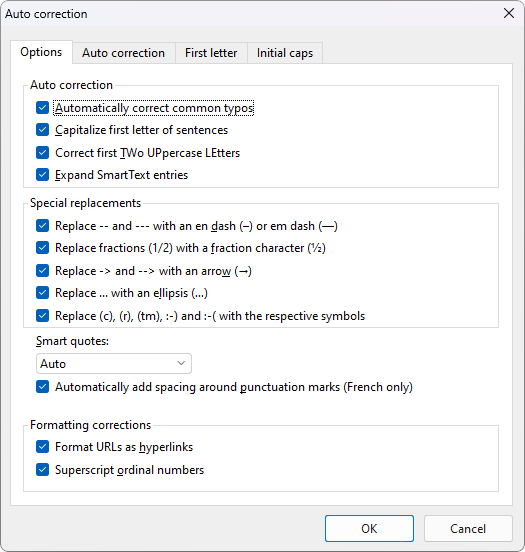
Task: Toggle Superscript ordinal numbers
Action: pyautogui.click(x=42, y=470)
